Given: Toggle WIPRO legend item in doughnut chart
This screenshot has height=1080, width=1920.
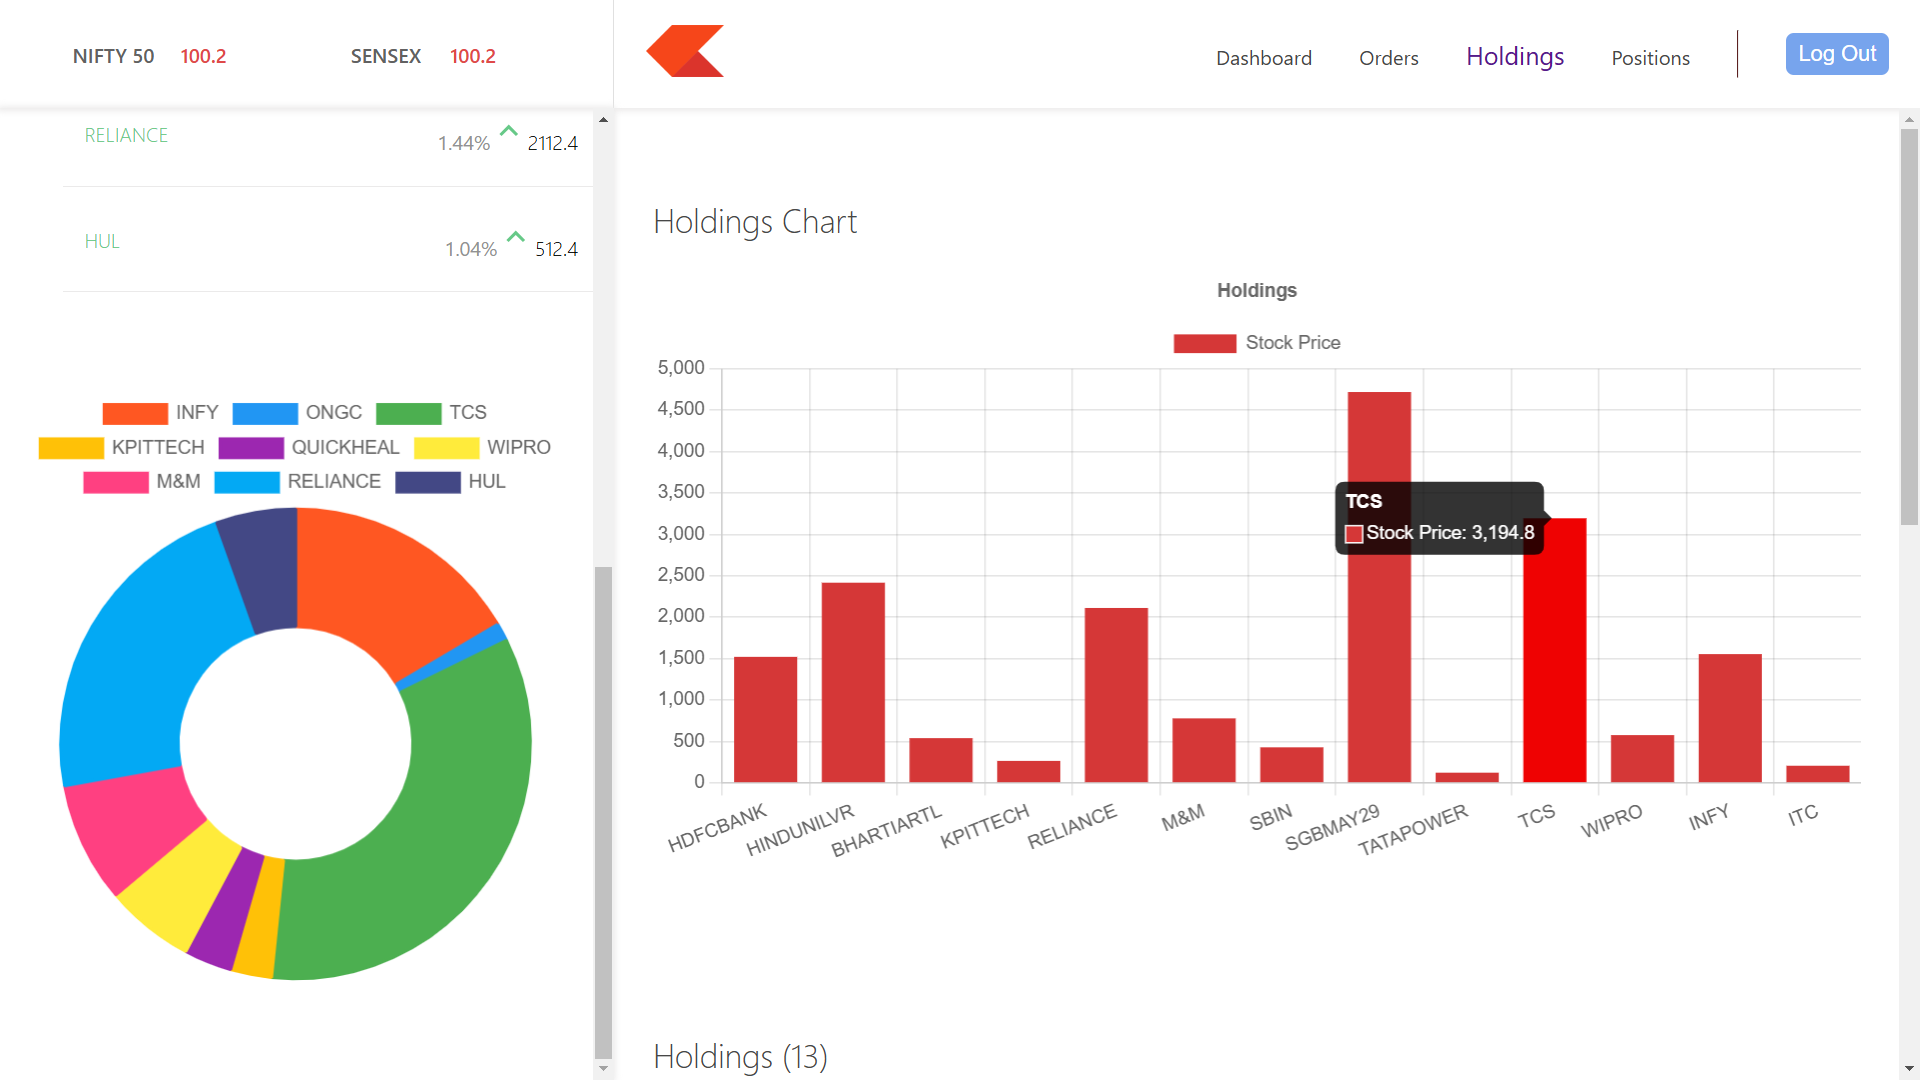Looking at the screenshot, I should point(483,447).
